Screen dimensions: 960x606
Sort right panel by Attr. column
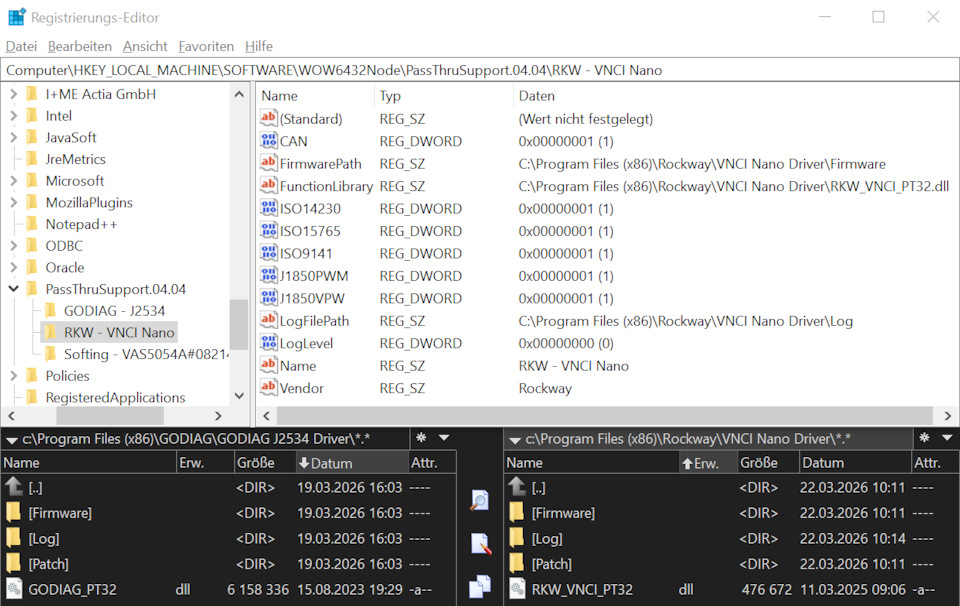(935, 463)
